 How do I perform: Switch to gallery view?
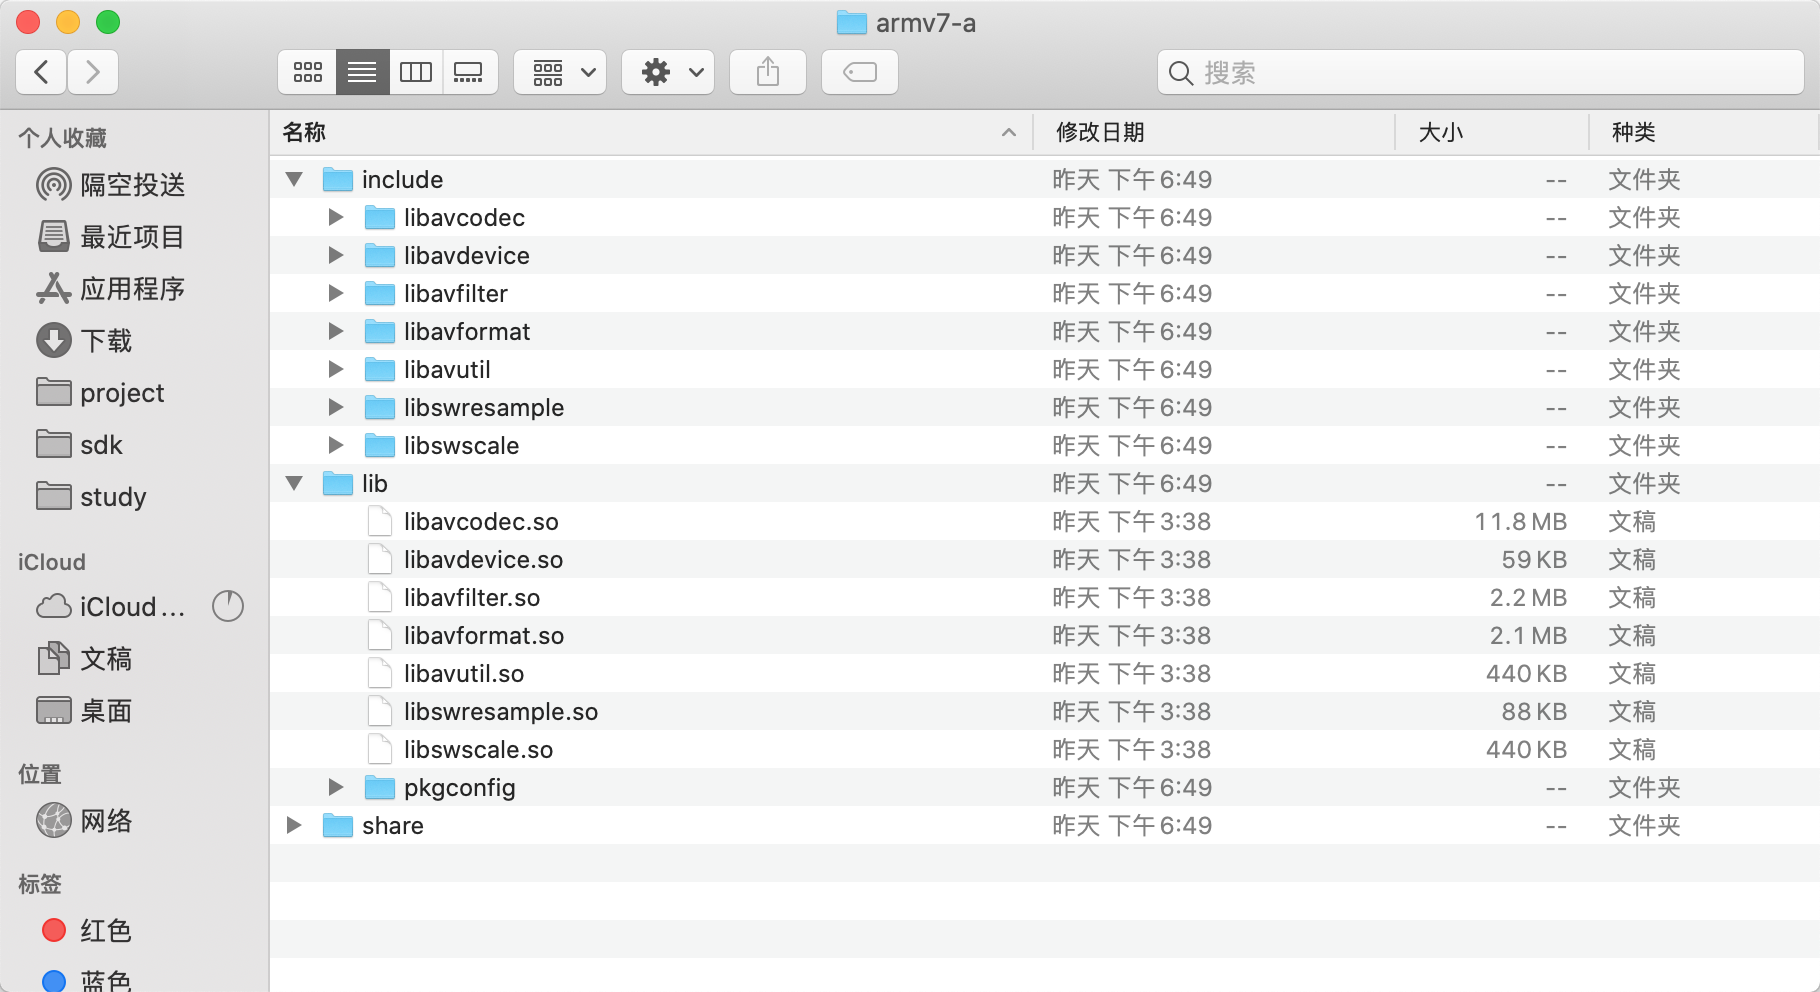click(469, 72)
